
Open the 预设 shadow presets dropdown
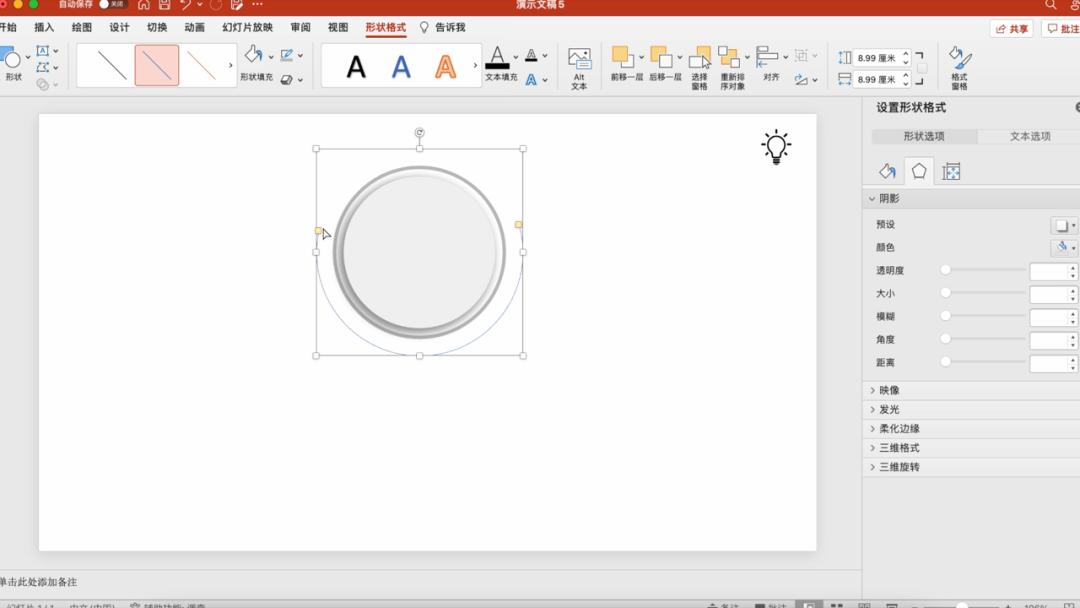click(1065, 225)
